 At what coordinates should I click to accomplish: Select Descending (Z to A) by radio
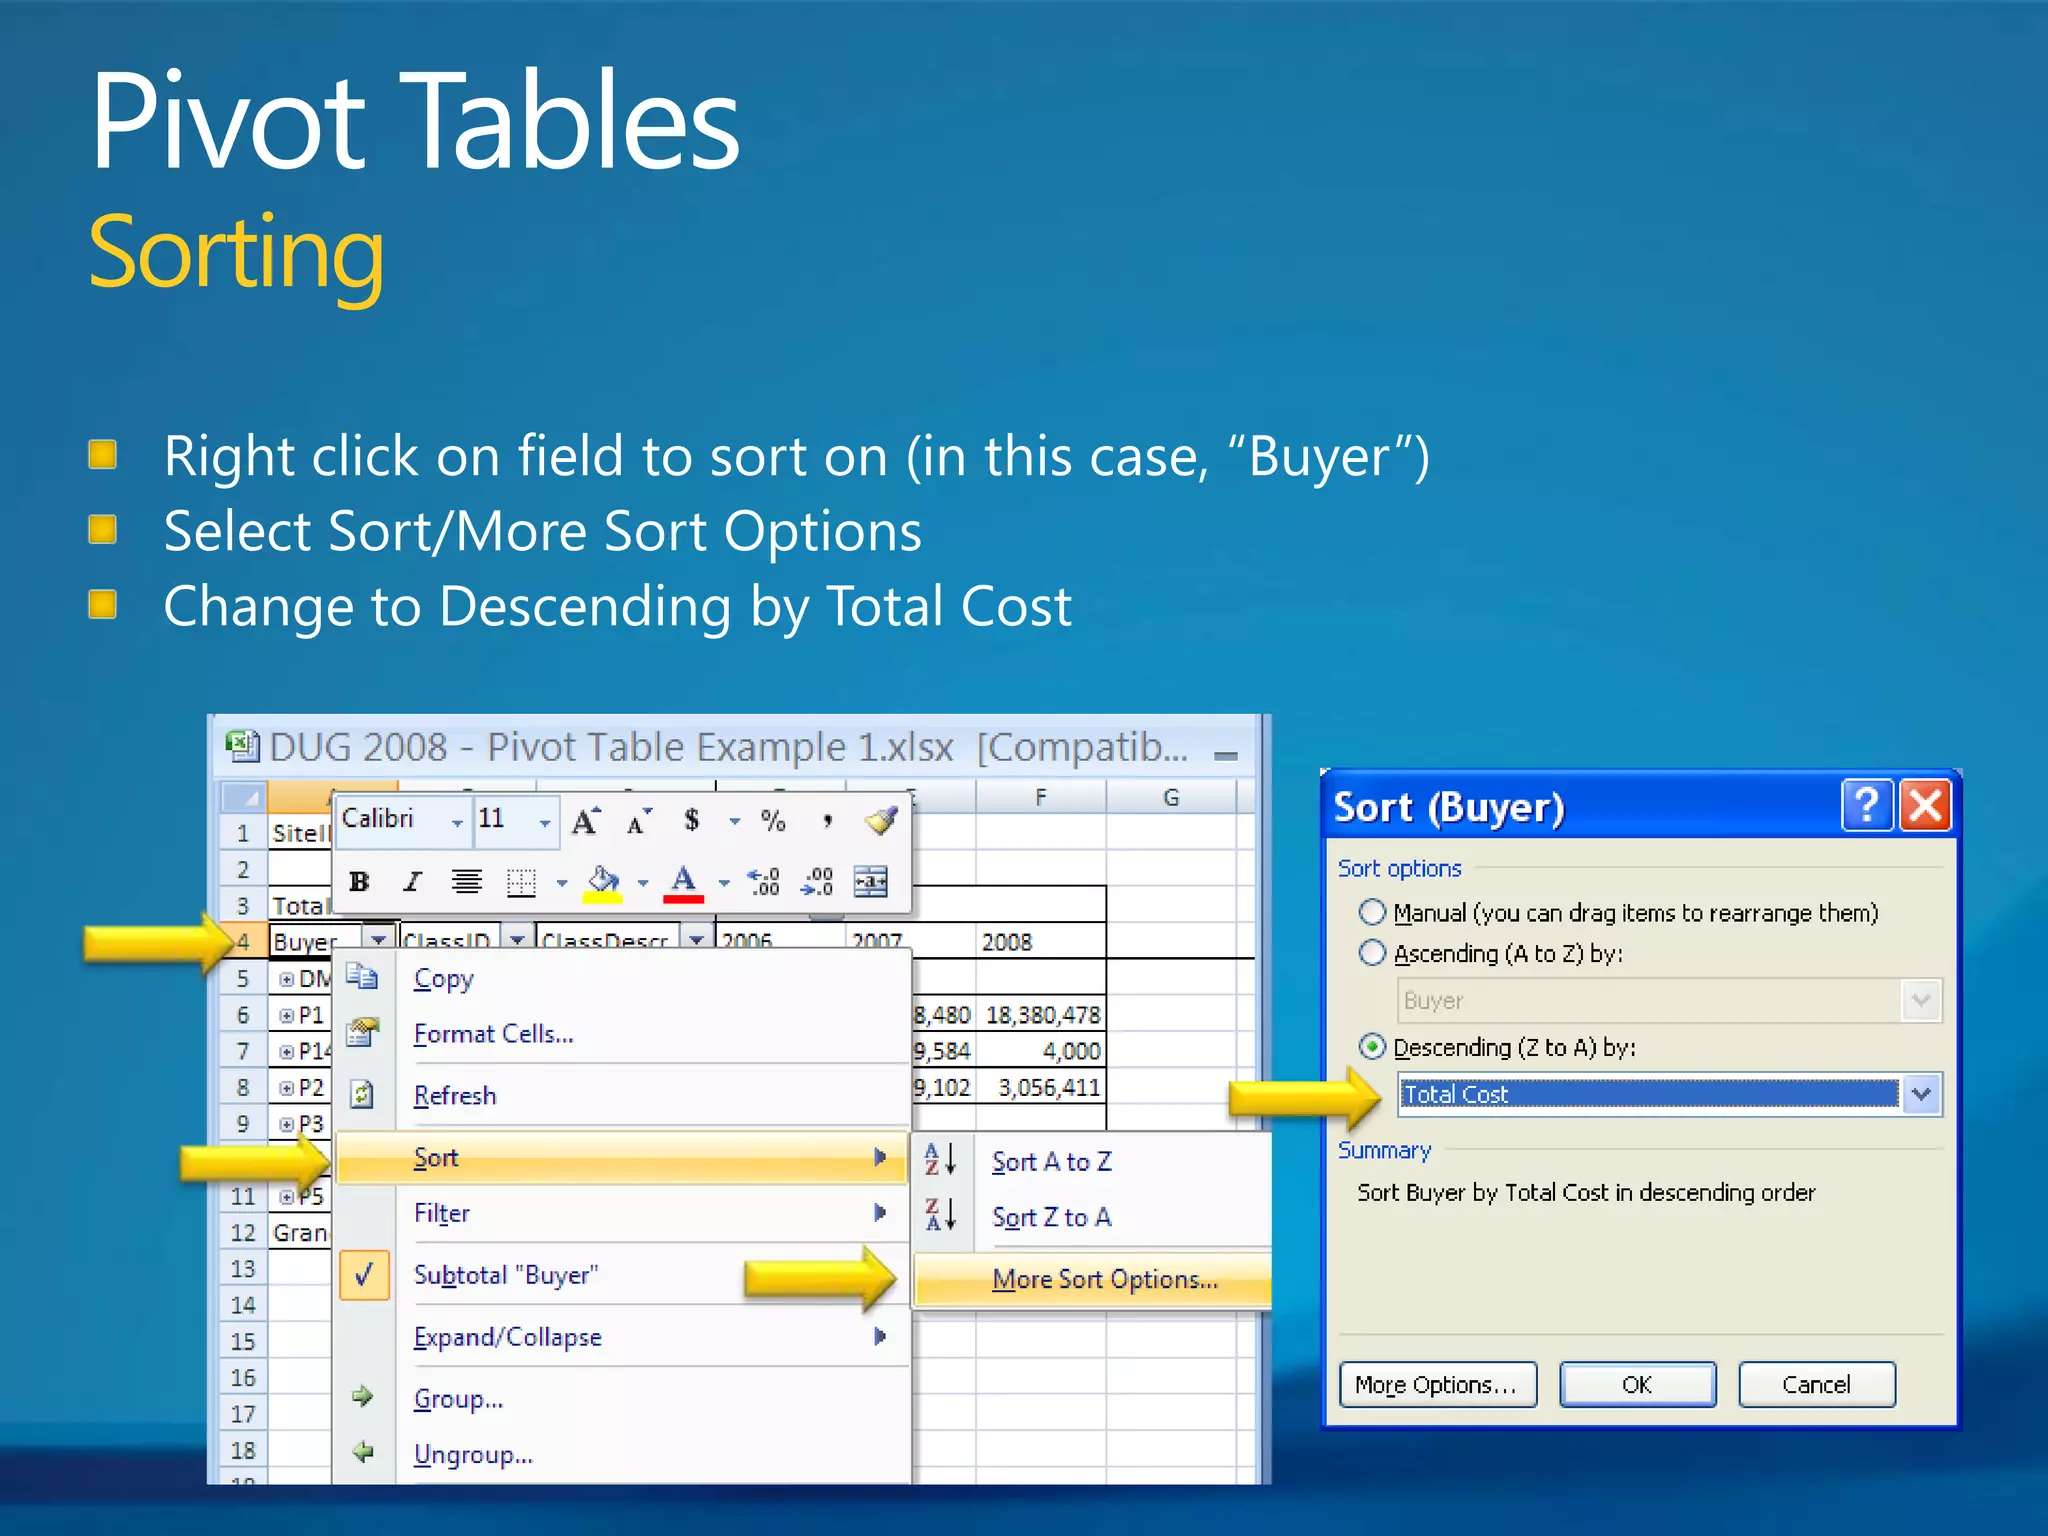(x=1373, y=1047)
